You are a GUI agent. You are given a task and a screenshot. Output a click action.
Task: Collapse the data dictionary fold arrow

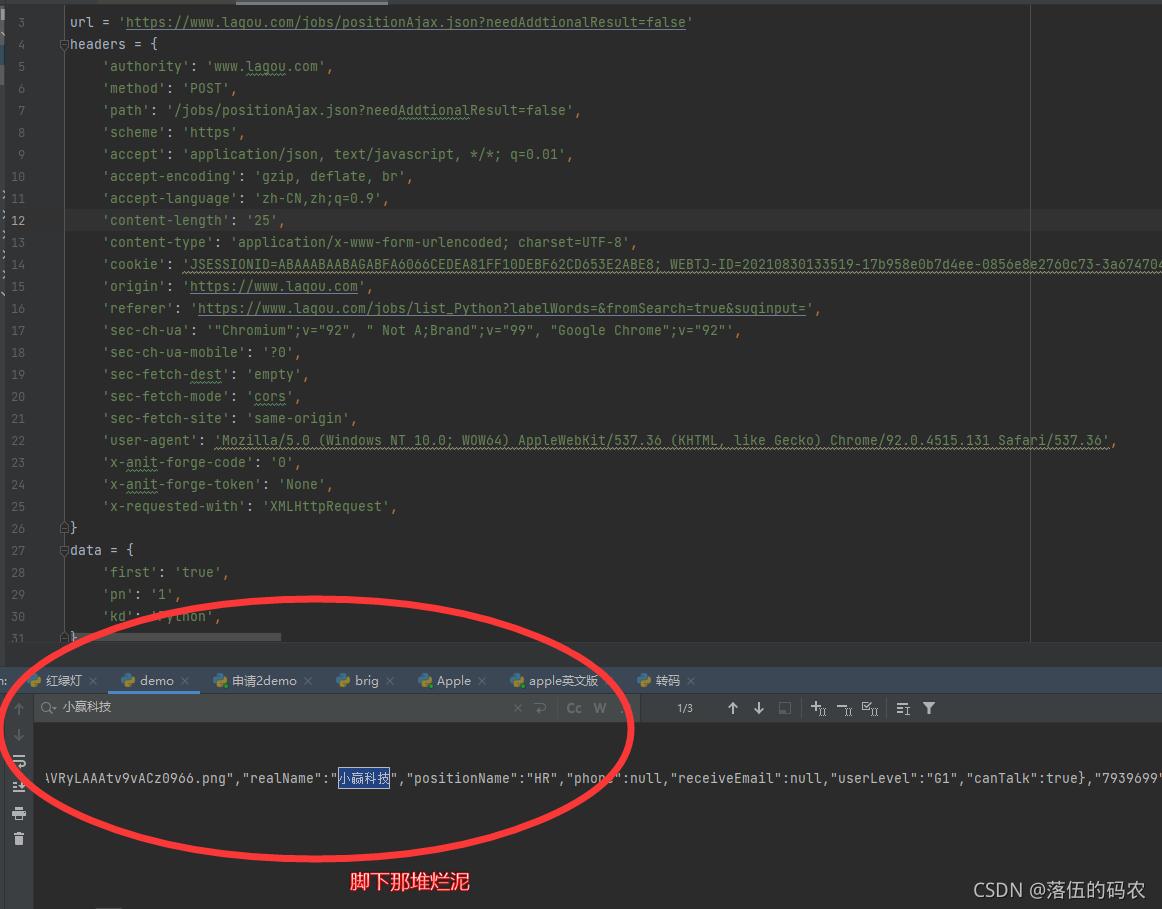(x=64, y=550)
